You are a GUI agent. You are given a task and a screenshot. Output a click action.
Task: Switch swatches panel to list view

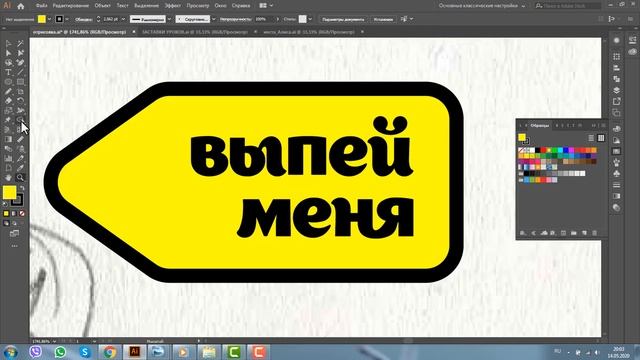tap(591, 138)
